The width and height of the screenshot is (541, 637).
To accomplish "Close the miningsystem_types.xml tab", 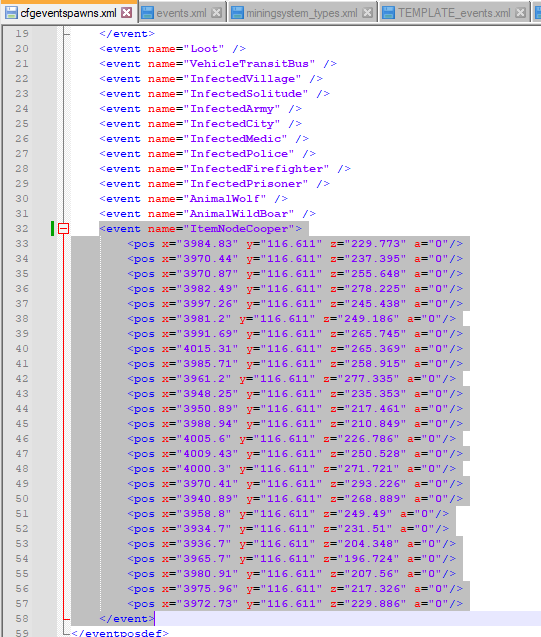I will pos(368,13).
